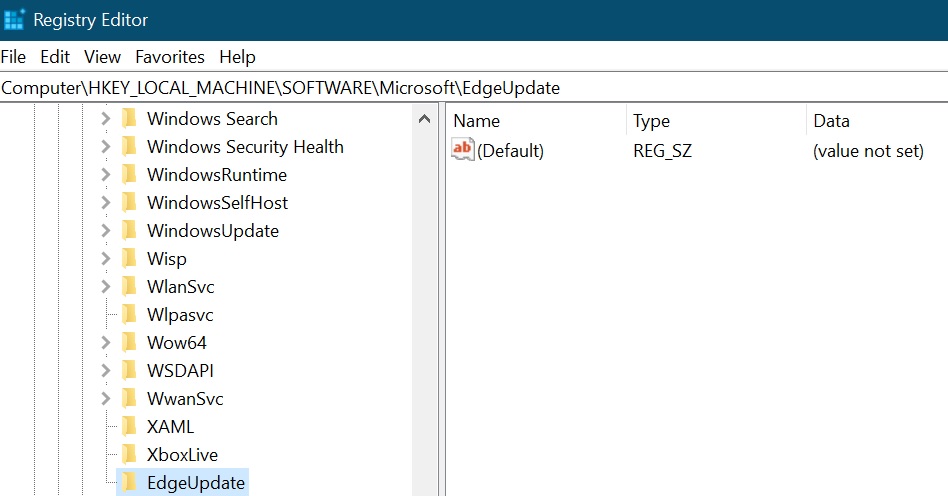Select the WlanSvc key label

pyautogui.click(x=181, y=287)
